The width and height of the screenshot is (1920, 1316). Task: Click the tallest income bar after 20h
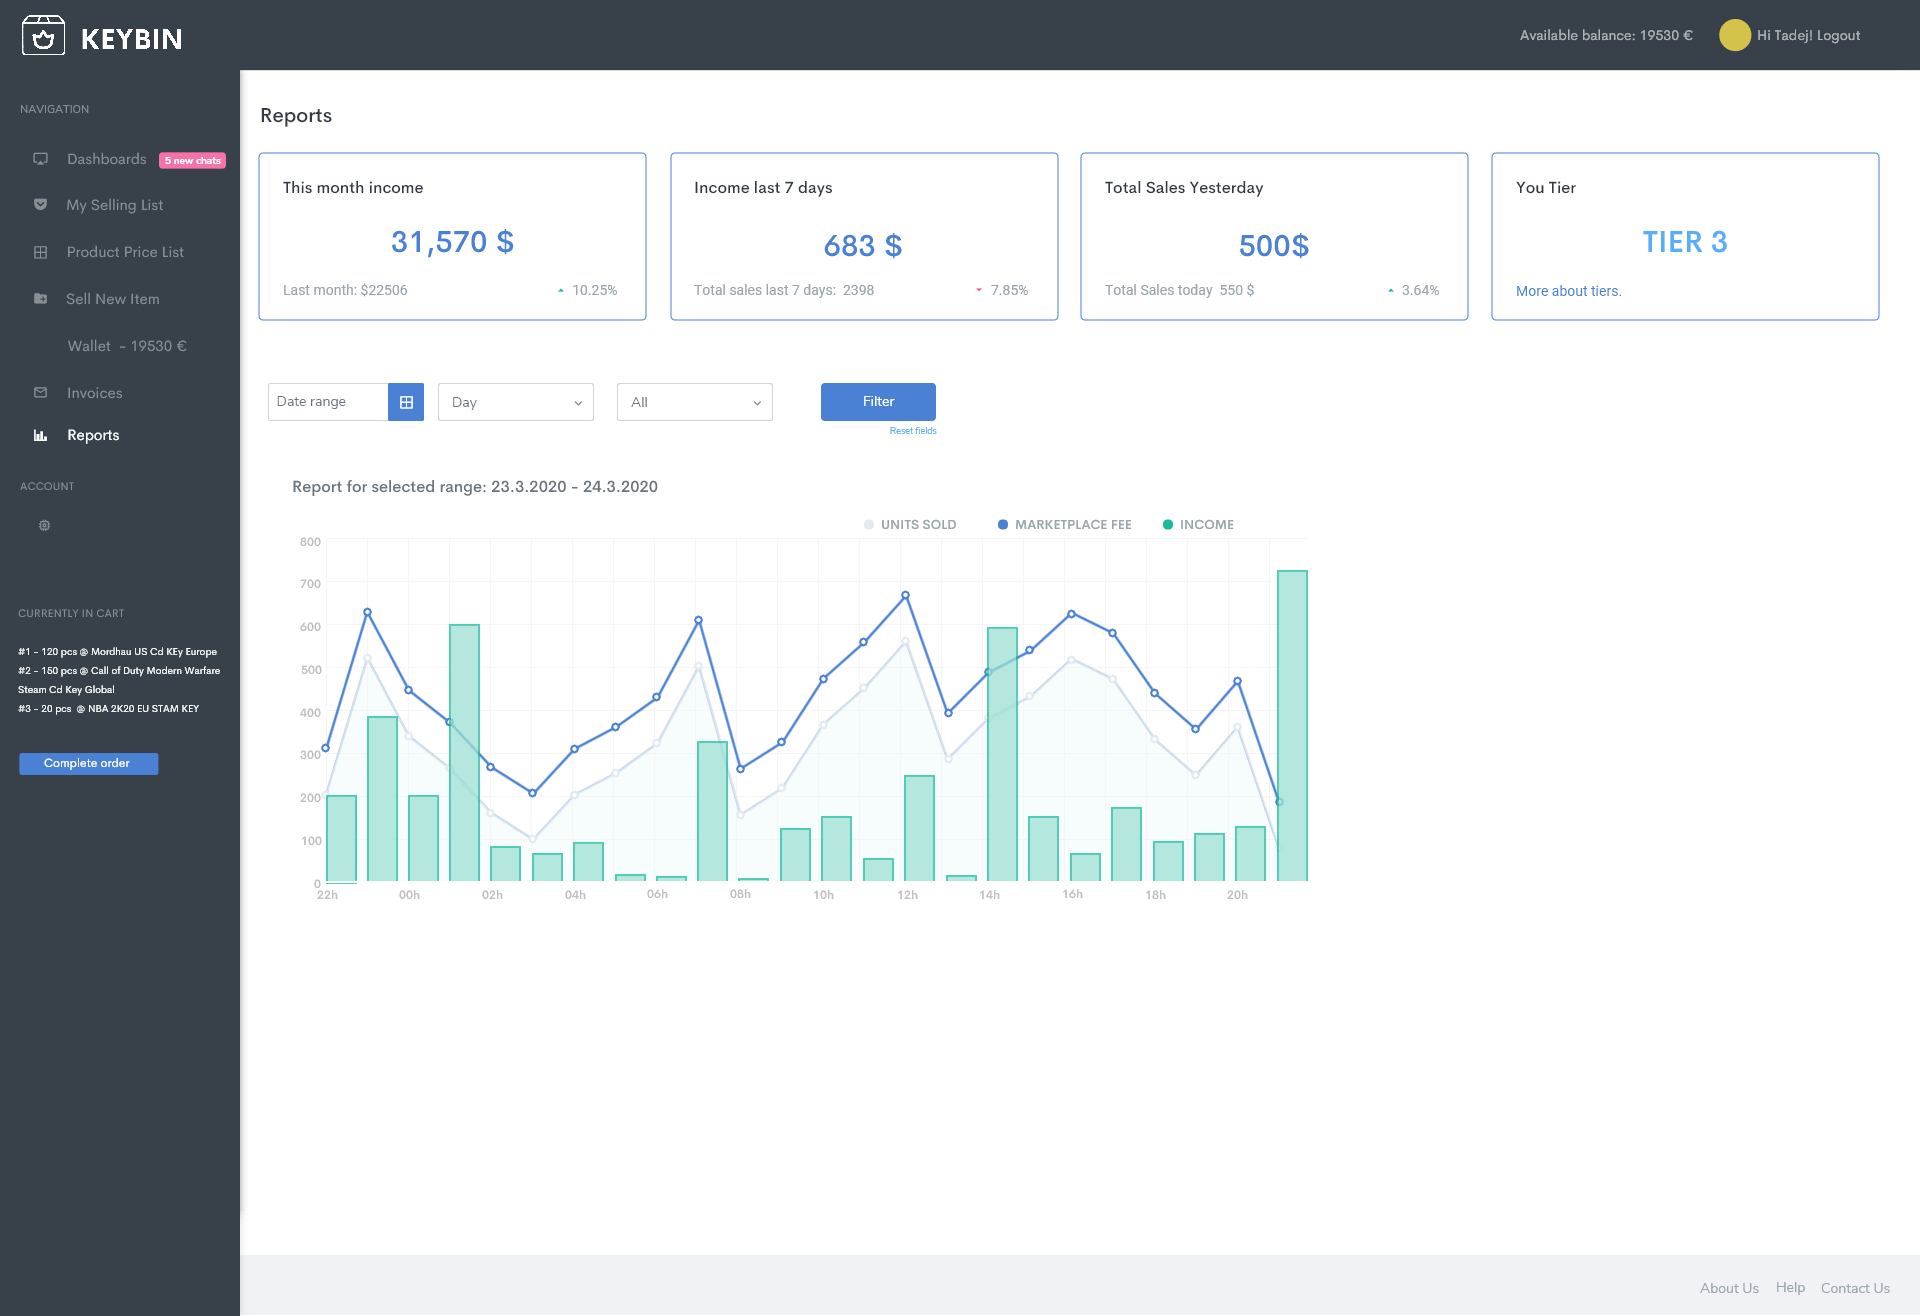tap(1292, 726)
